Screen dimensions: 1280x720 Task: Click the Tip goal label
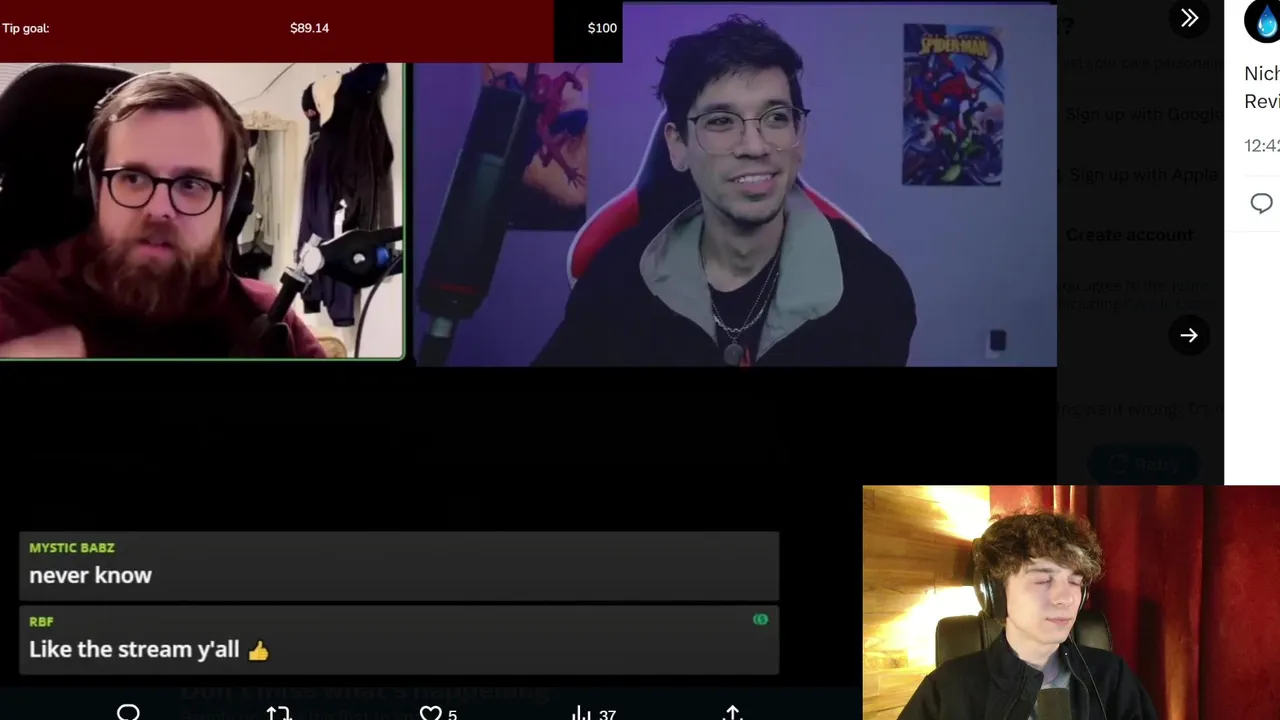click(x=25, y=28)
